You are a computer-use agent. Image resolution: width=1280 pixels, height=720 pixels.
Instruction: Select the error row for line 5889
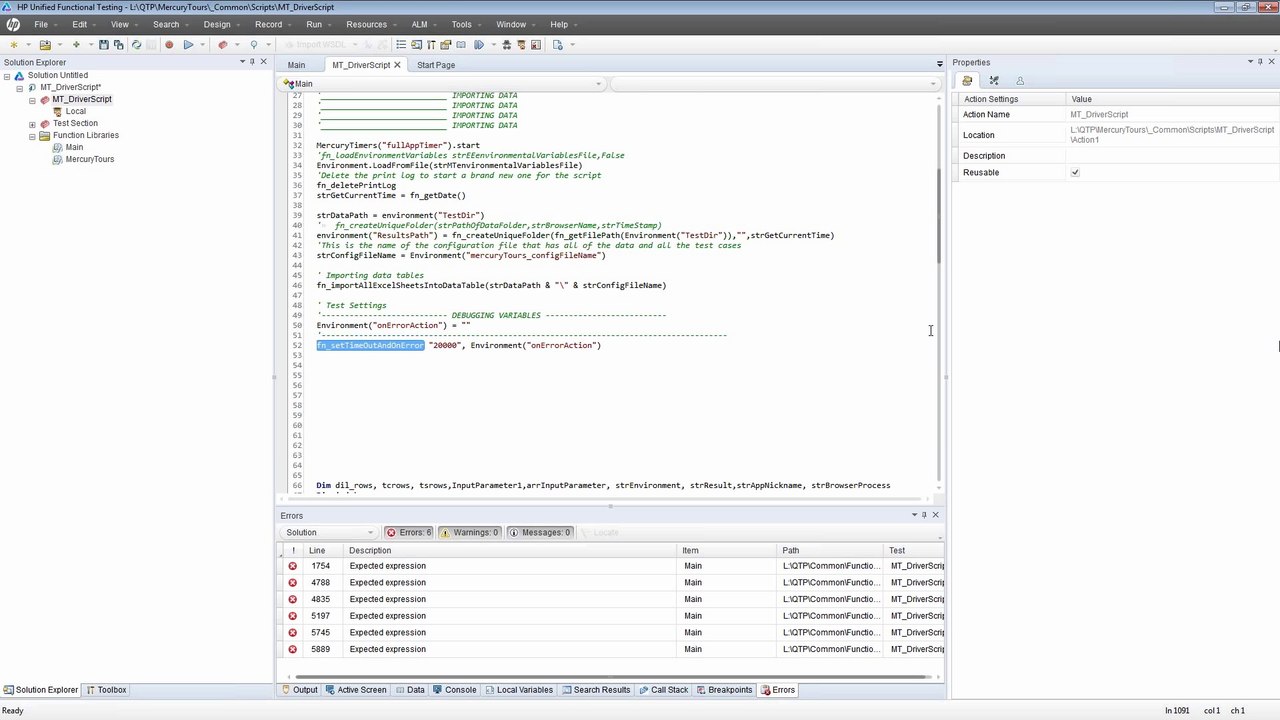(x=611, y=650)
